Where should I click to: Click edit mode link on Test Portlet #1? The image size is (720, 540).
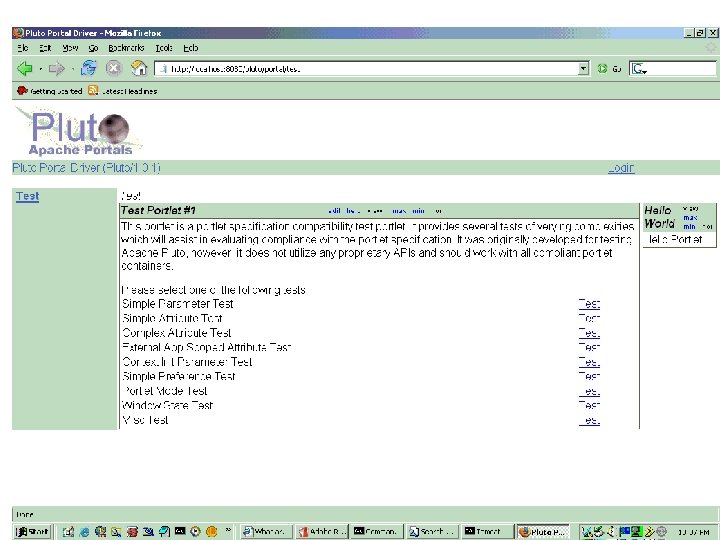click(335, 211)
